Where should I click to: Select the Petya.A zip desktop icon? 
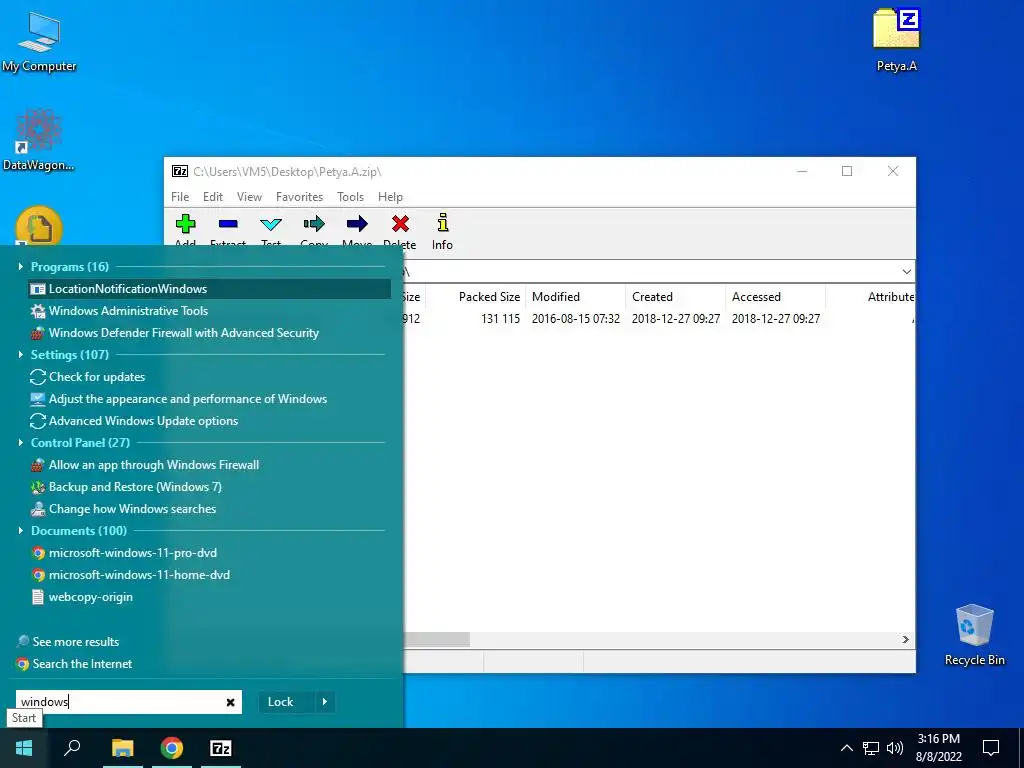[x=897, y=39]
